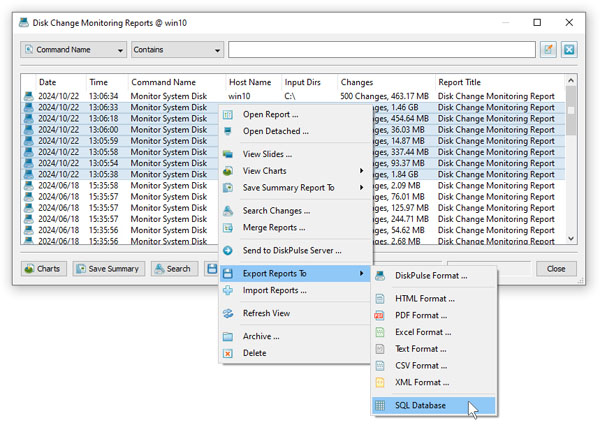Click the Close button
The image size is (600, 425).
[x=556, y=269]
